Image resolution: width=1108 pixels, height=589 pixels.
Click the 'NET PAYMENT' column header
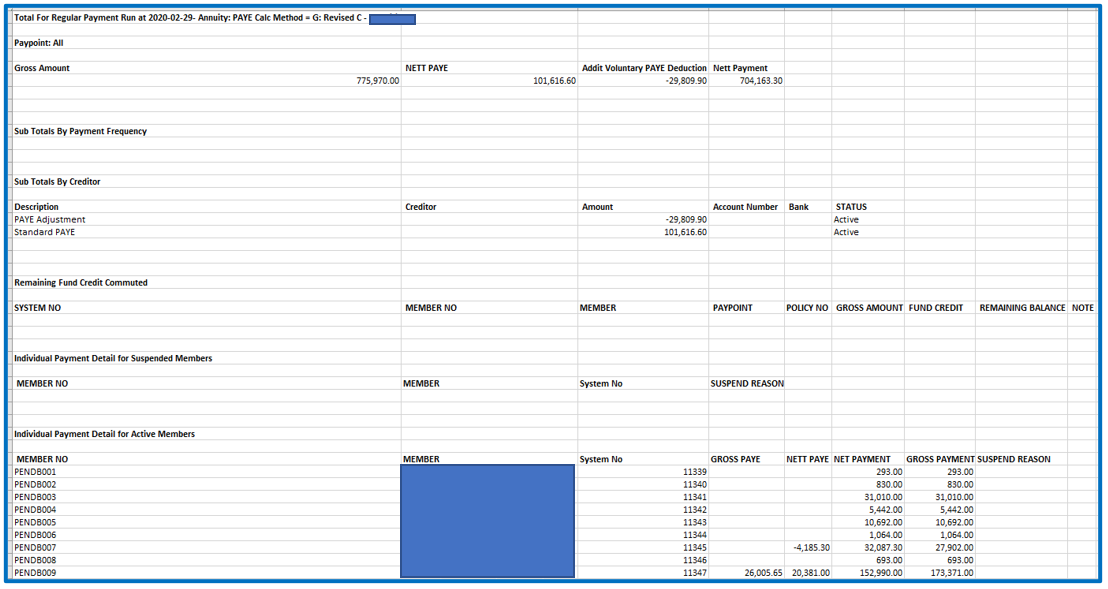click(862, 459)
